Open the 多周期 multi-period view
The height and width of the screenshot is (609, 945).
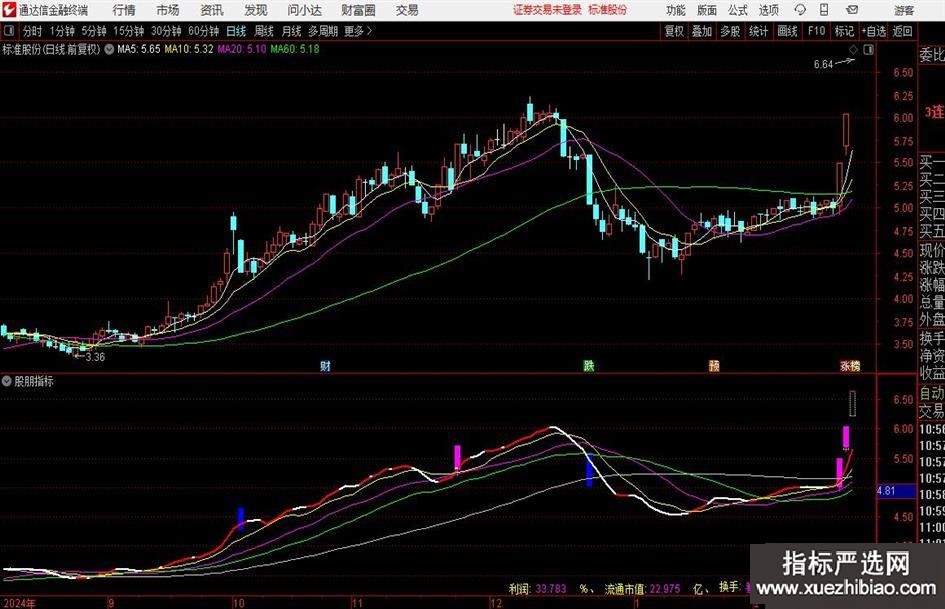pos(323,31)
